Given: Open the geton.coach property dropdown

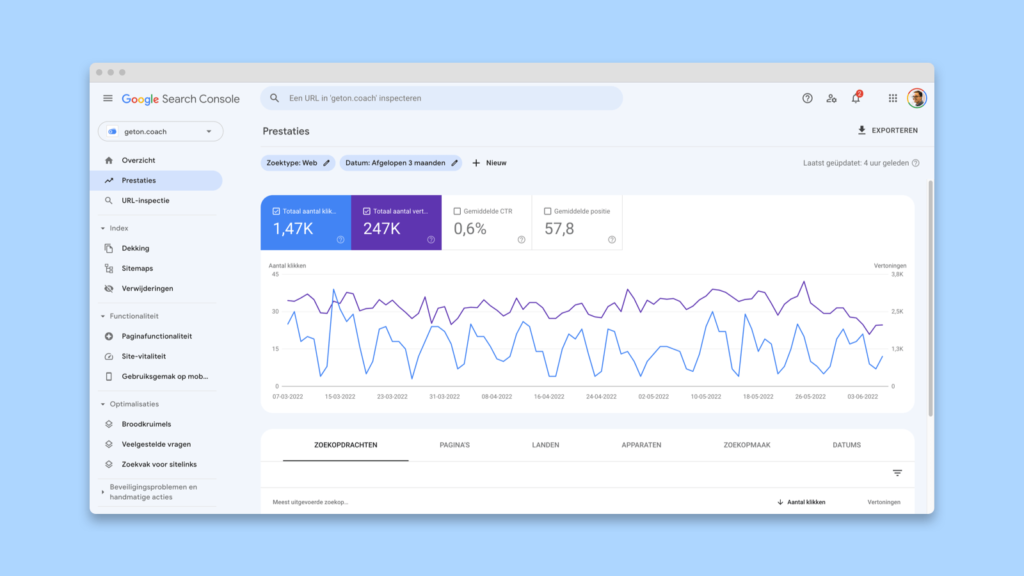Looking at the screenshot, I should click(161, 131).
